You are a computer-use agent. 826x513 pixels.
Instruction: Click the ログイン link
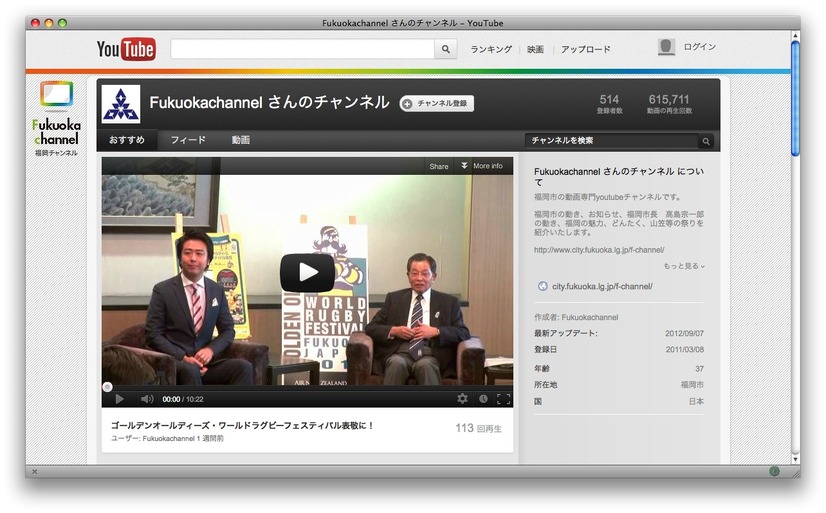click(700, 47)
